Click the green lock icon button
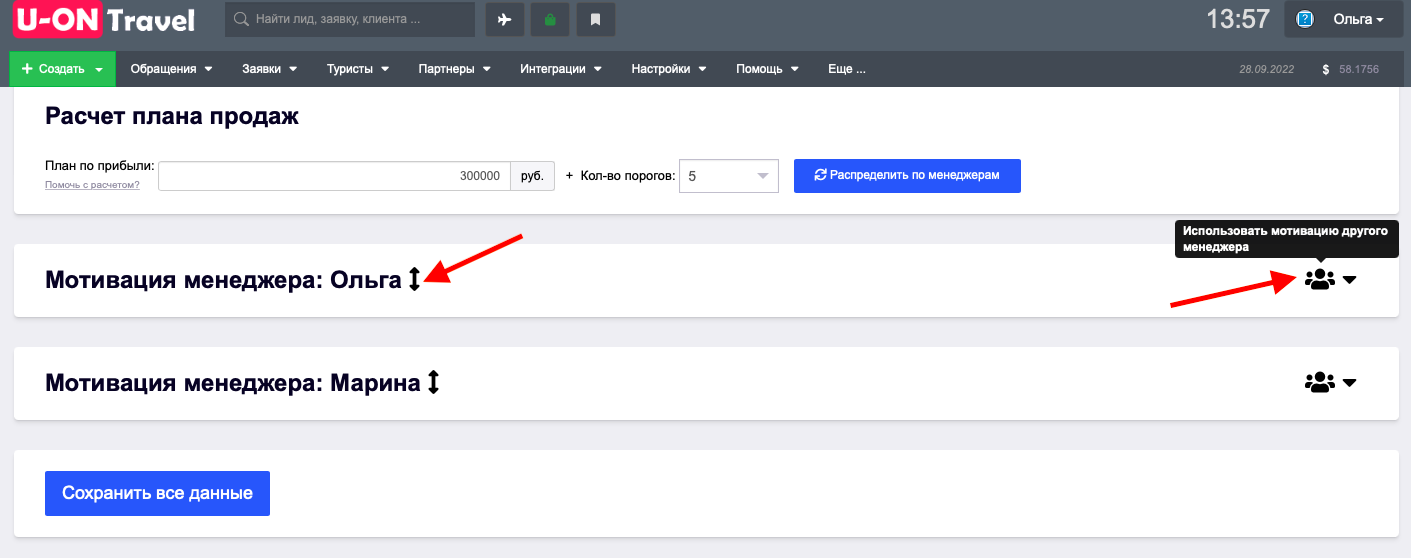The height and width of the screenshot is (558, 1411). 550,19
